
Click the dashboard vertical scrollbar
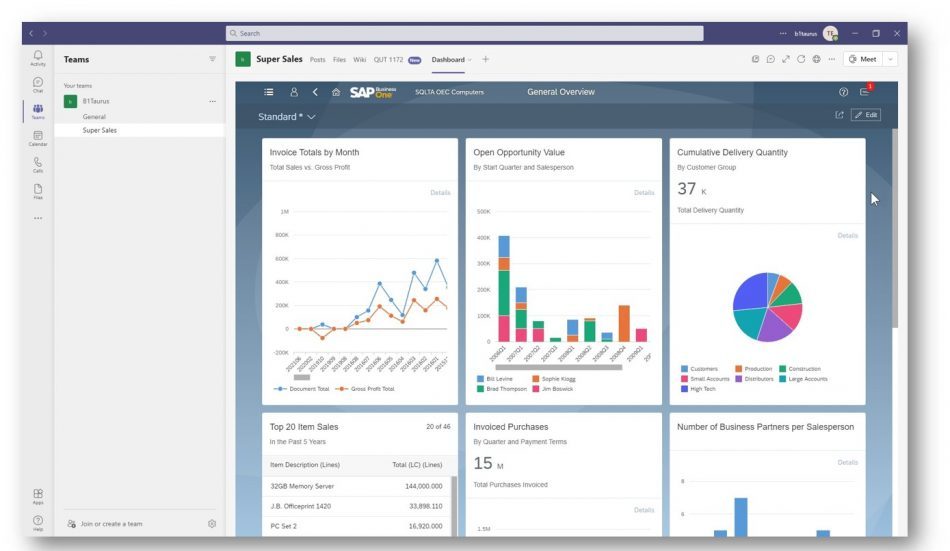pos(894,229)
